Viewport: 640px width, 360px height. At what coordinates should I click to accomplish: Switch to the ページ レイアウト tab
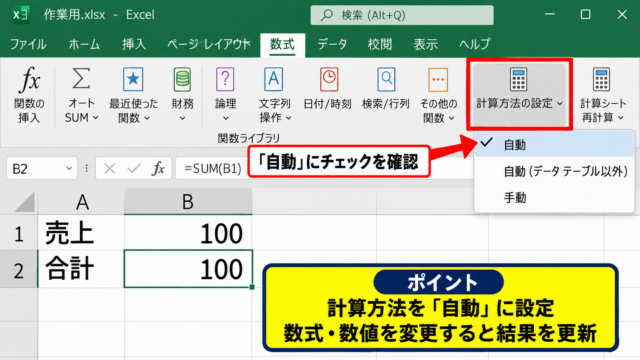[x=209, y=44]
